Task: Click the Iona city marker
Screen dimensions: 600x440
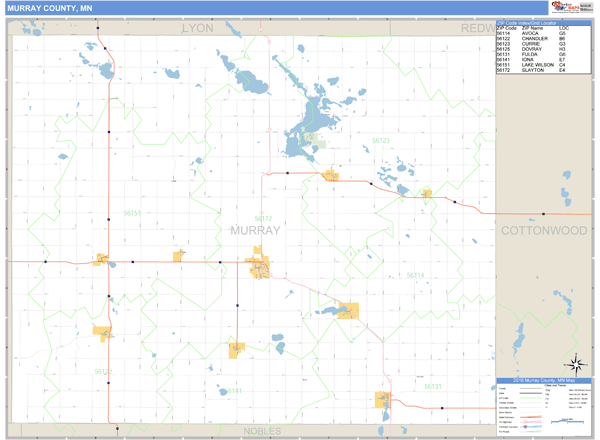Action: point(238,349)
